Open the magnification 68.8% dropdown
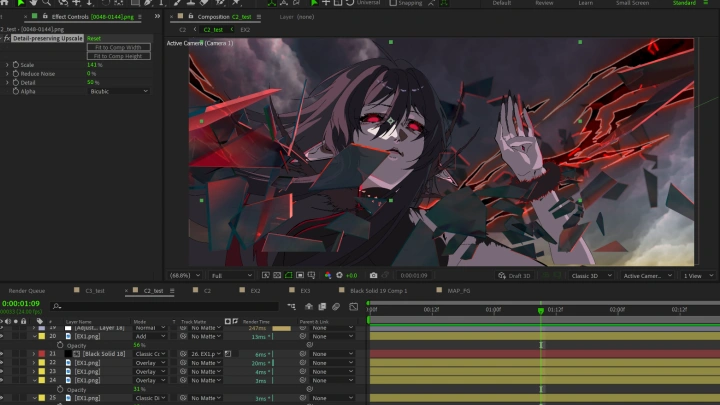 185,276
